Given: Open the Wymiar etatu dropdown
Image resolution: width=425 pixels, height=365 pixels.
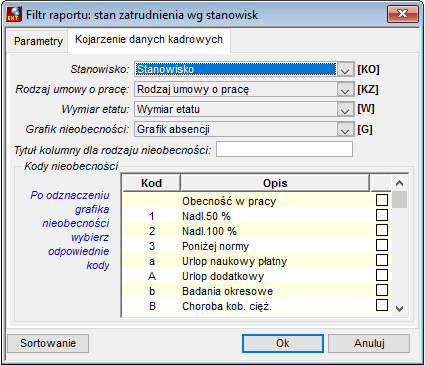Looking at the screenshot, I should click(x=345, y=109).
